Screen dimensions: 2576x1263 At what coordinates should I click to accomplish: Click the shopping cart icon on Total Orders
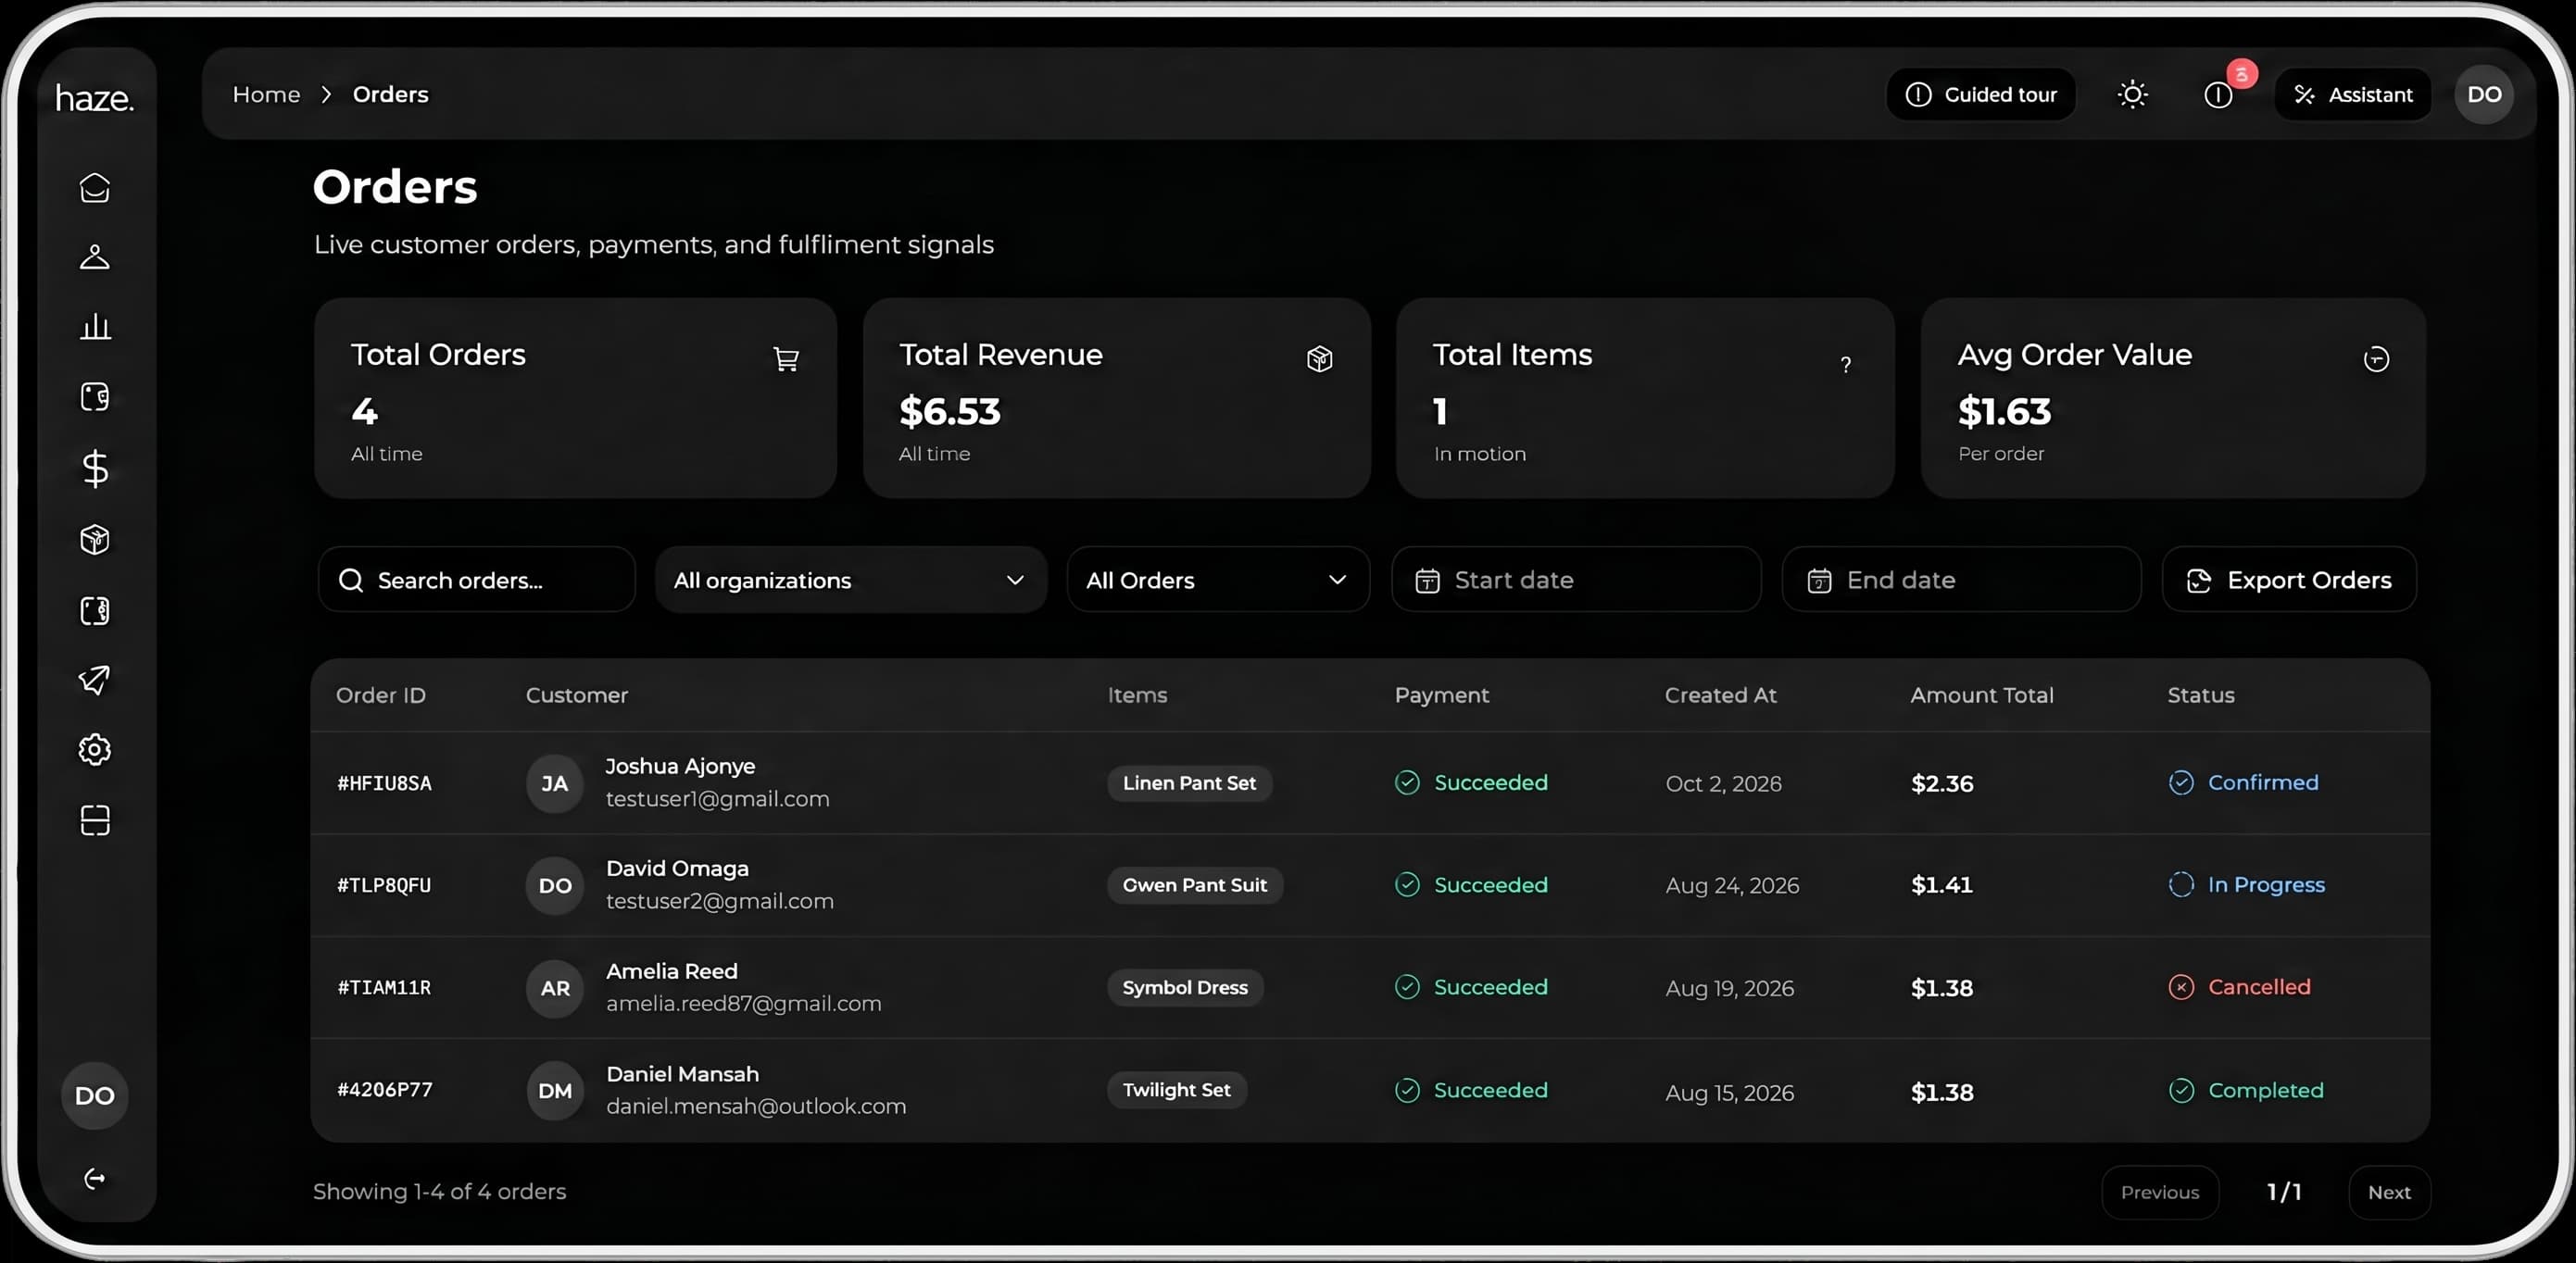pos(786,359)
